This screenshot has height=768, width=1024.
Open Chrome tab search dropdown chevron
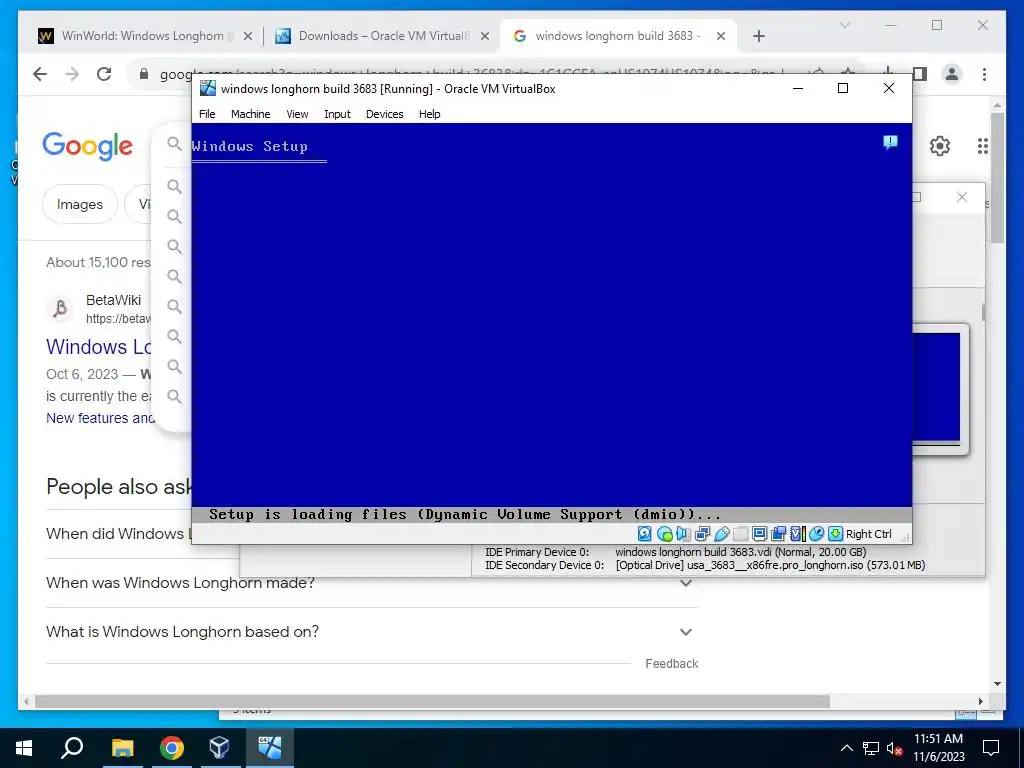tap(844, 25)
